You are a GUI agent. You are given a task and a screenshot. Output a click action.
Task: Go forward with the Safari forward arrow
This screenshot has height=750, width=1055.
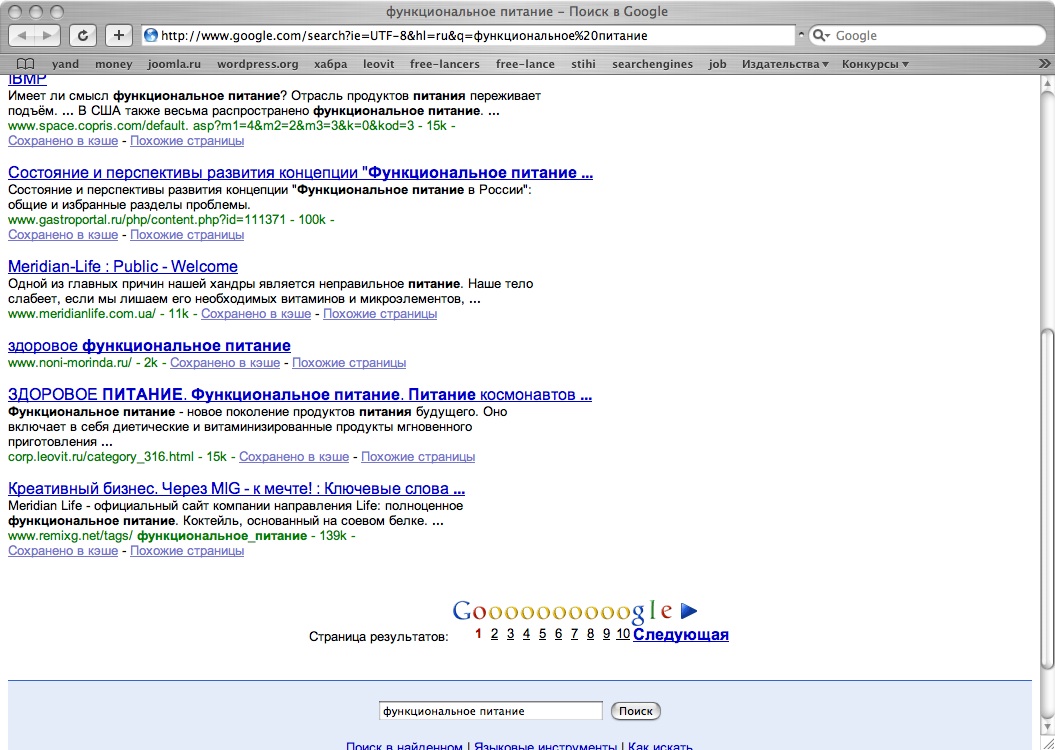click(47, 36)
